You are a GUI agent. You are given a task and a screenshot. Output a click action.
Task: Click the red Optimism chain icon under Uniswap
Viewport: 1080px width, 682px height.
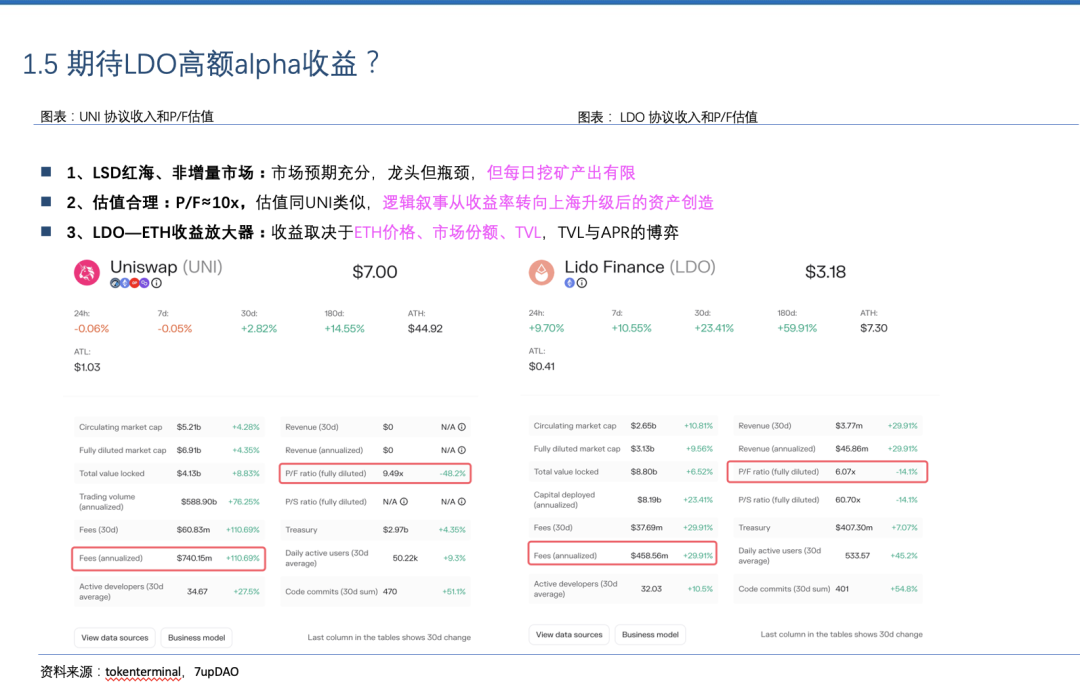(x=134, y=283)
